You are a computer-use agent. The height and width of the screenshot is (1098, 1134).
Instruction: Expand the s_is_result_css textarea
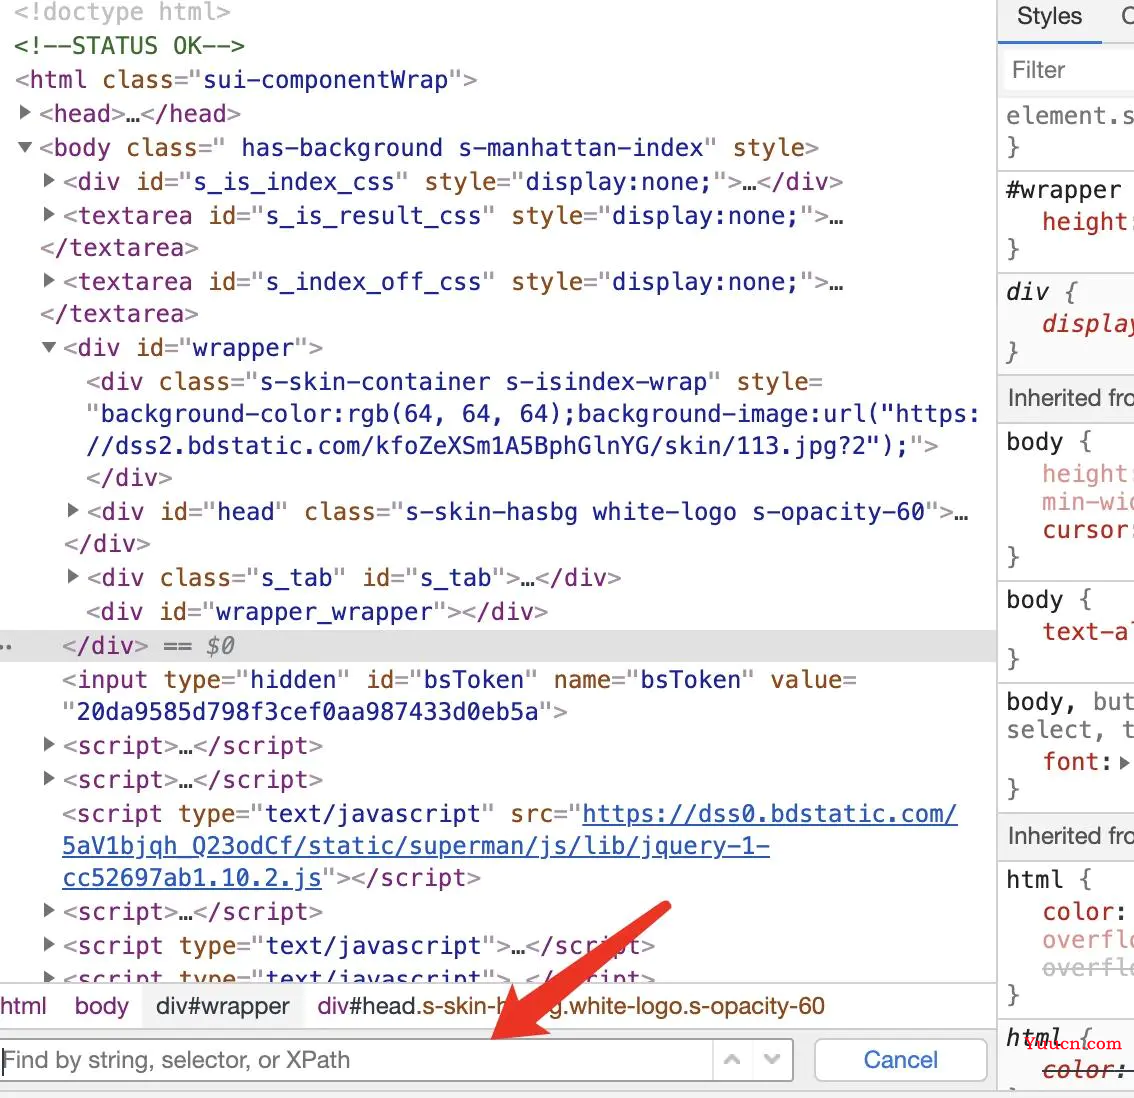(49, 214)
